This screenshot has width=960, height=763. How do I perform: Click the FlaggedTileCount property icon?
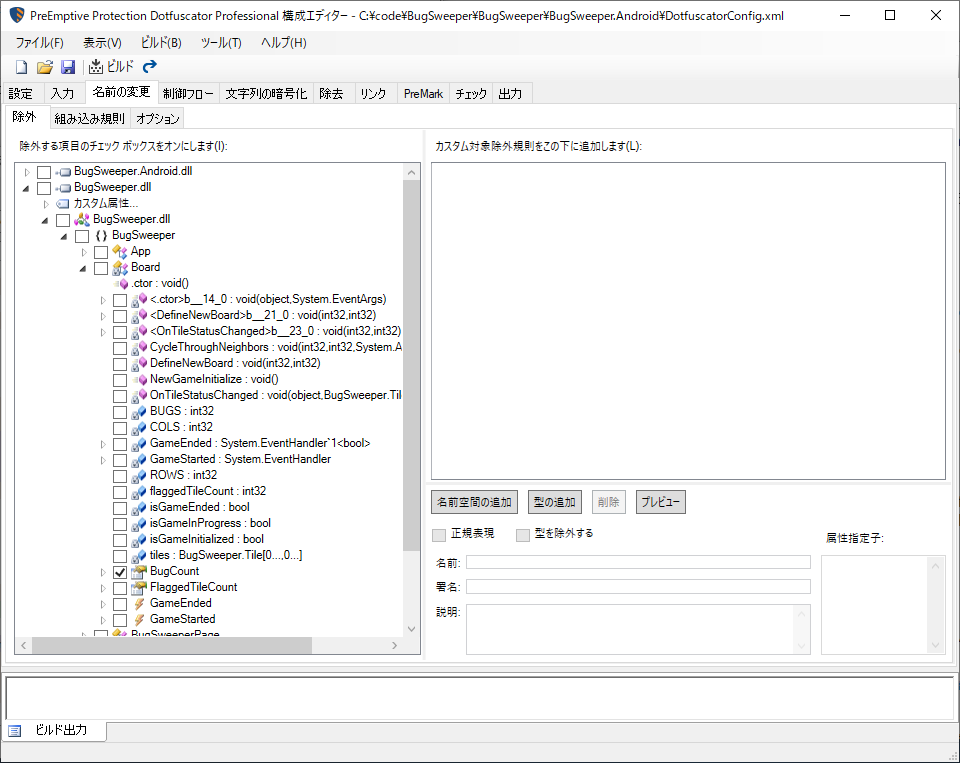tap(140, 587)
